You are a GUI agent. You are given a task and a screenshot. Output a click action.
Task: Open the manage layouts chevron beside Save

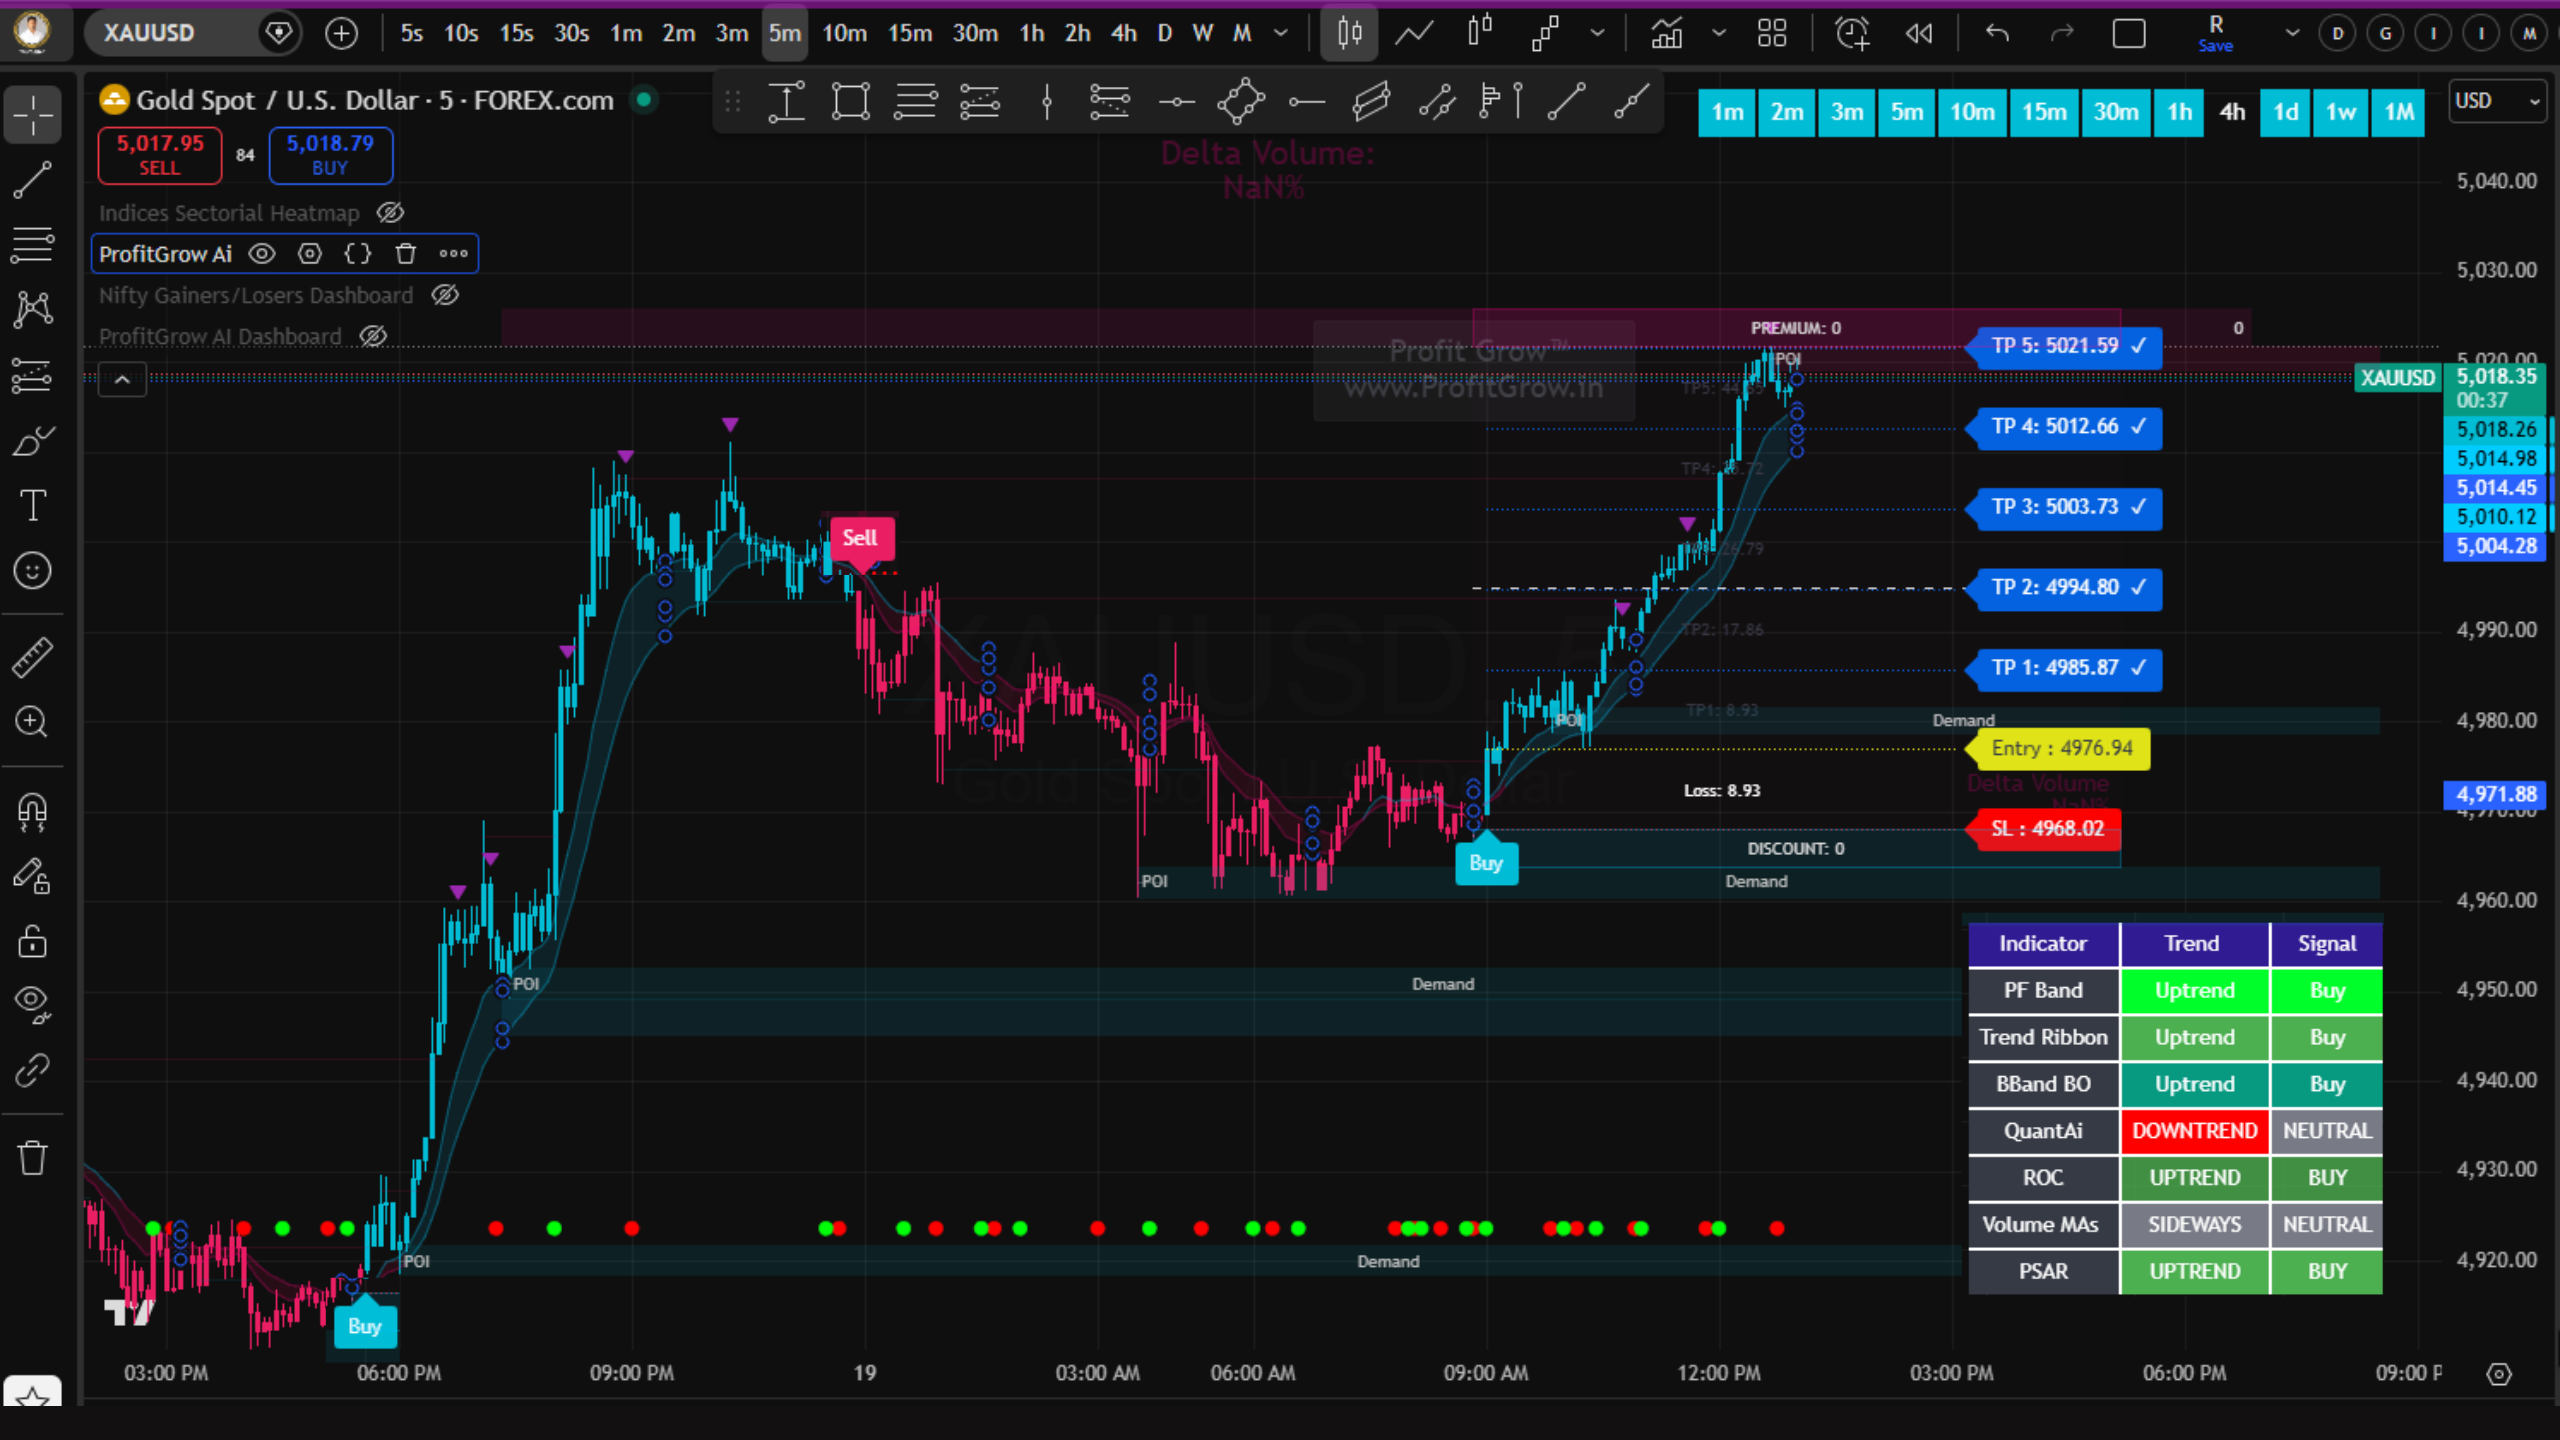(2292, 33)
